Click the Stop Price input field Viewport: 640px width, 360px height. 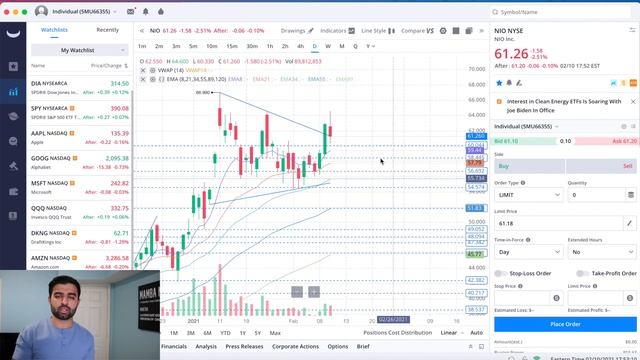click(522, 298)
